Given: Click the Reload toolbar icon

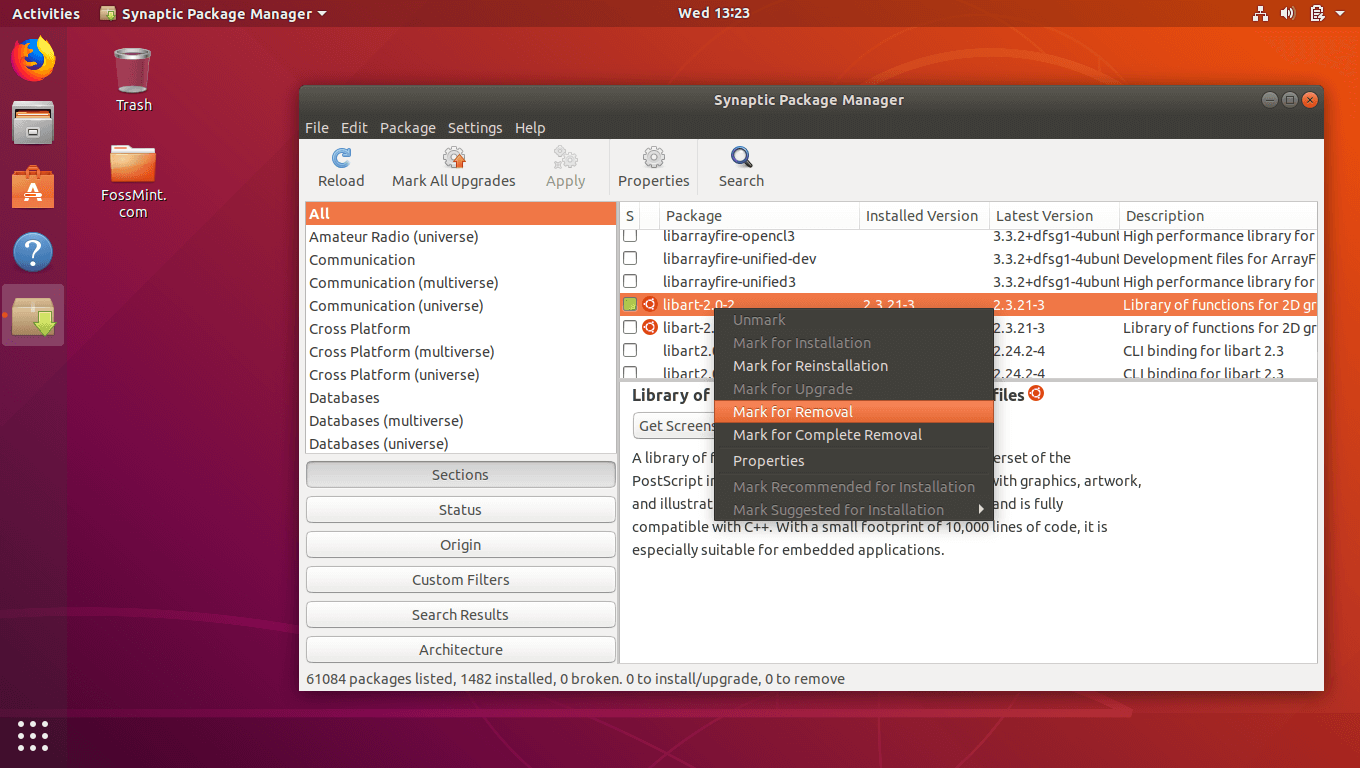Looking at the screenshot, I should (341, 157).
